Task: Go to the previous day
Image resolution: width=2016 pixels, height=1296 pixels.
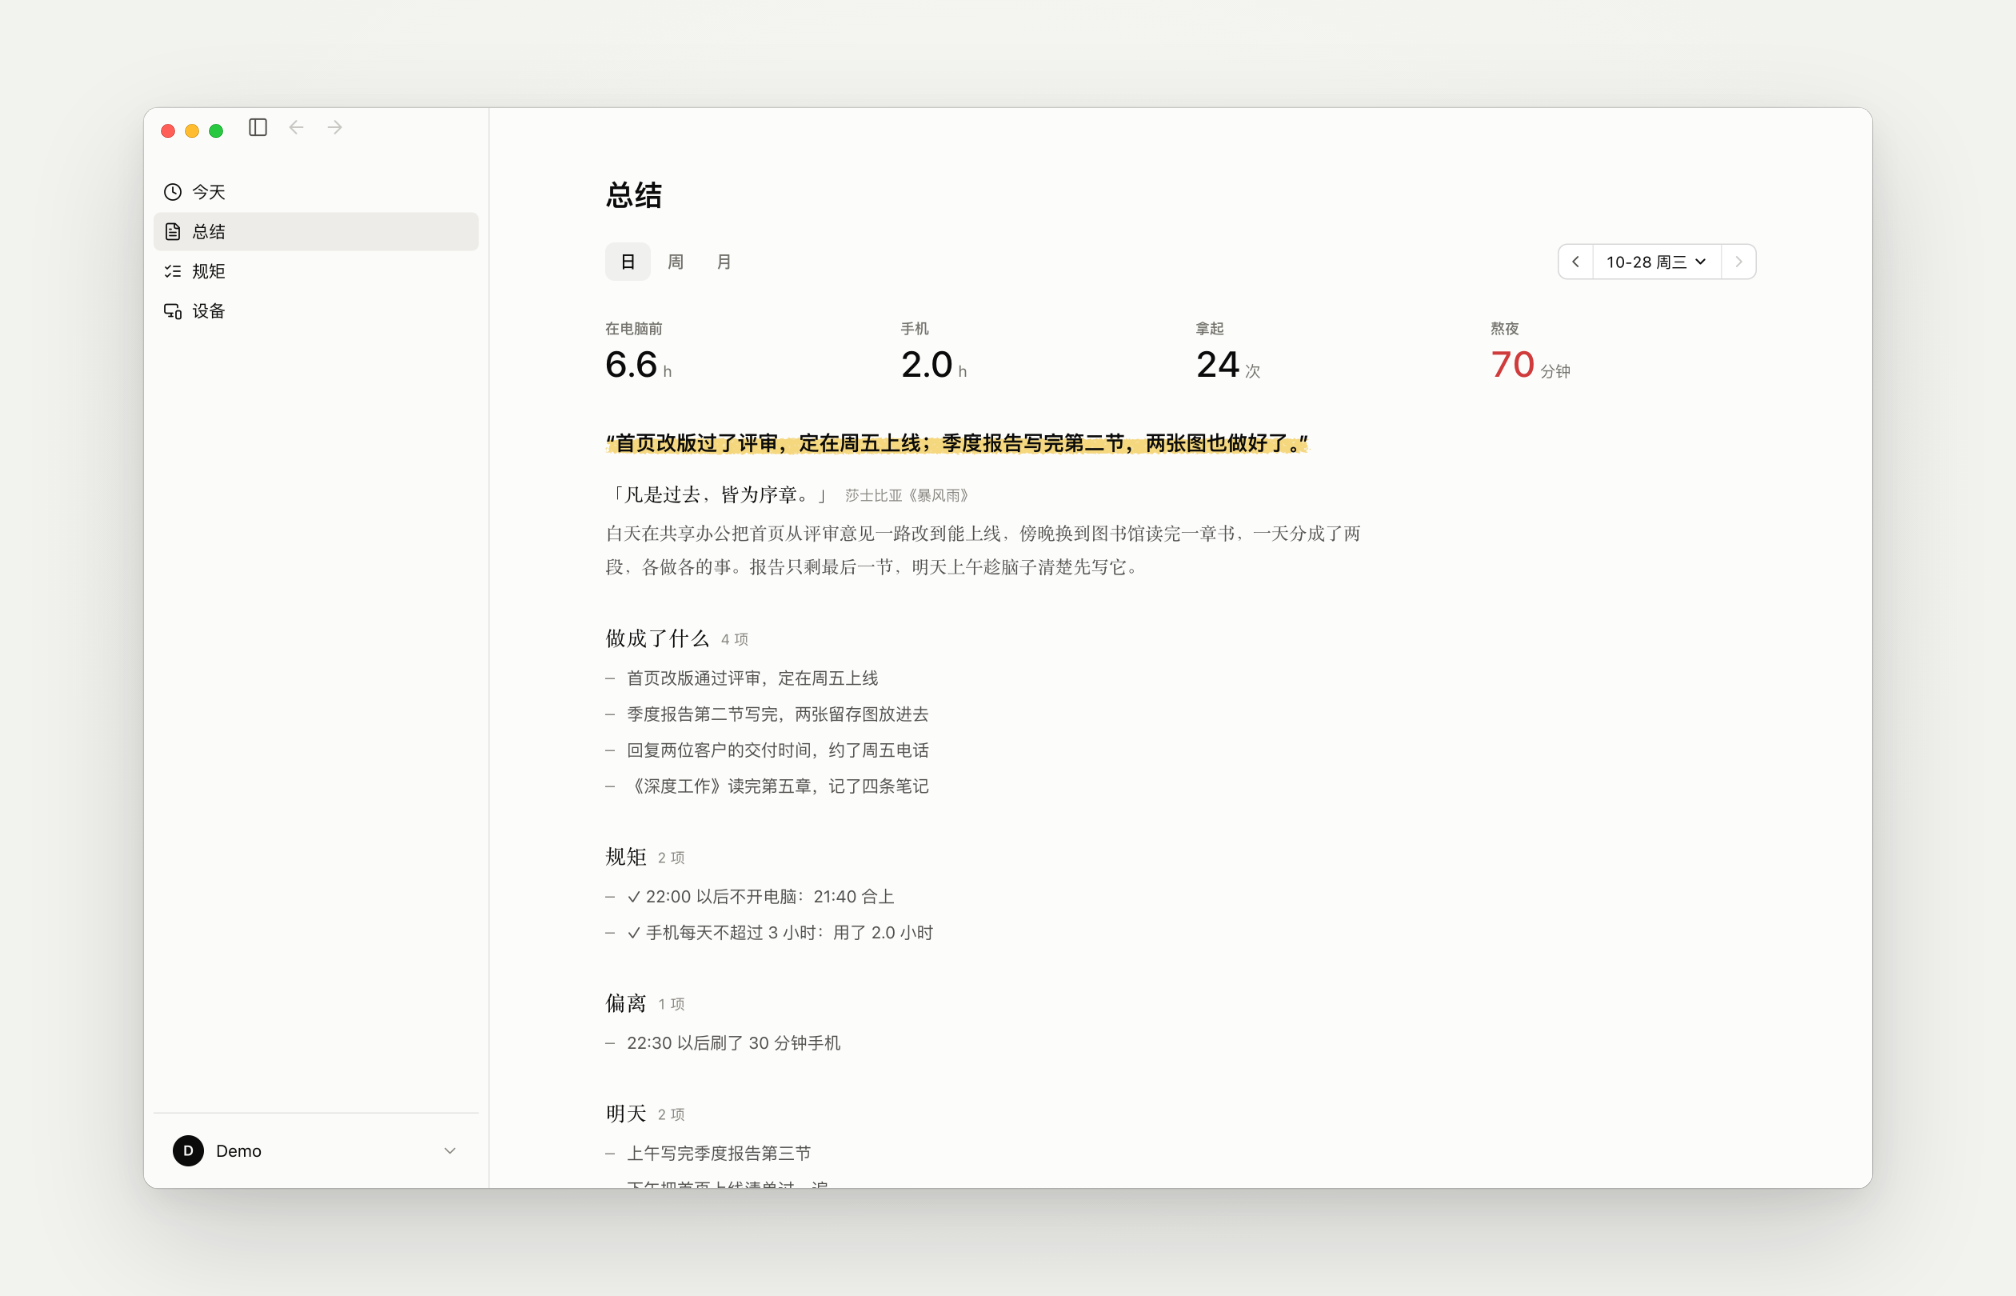Action: [1576, 262]
